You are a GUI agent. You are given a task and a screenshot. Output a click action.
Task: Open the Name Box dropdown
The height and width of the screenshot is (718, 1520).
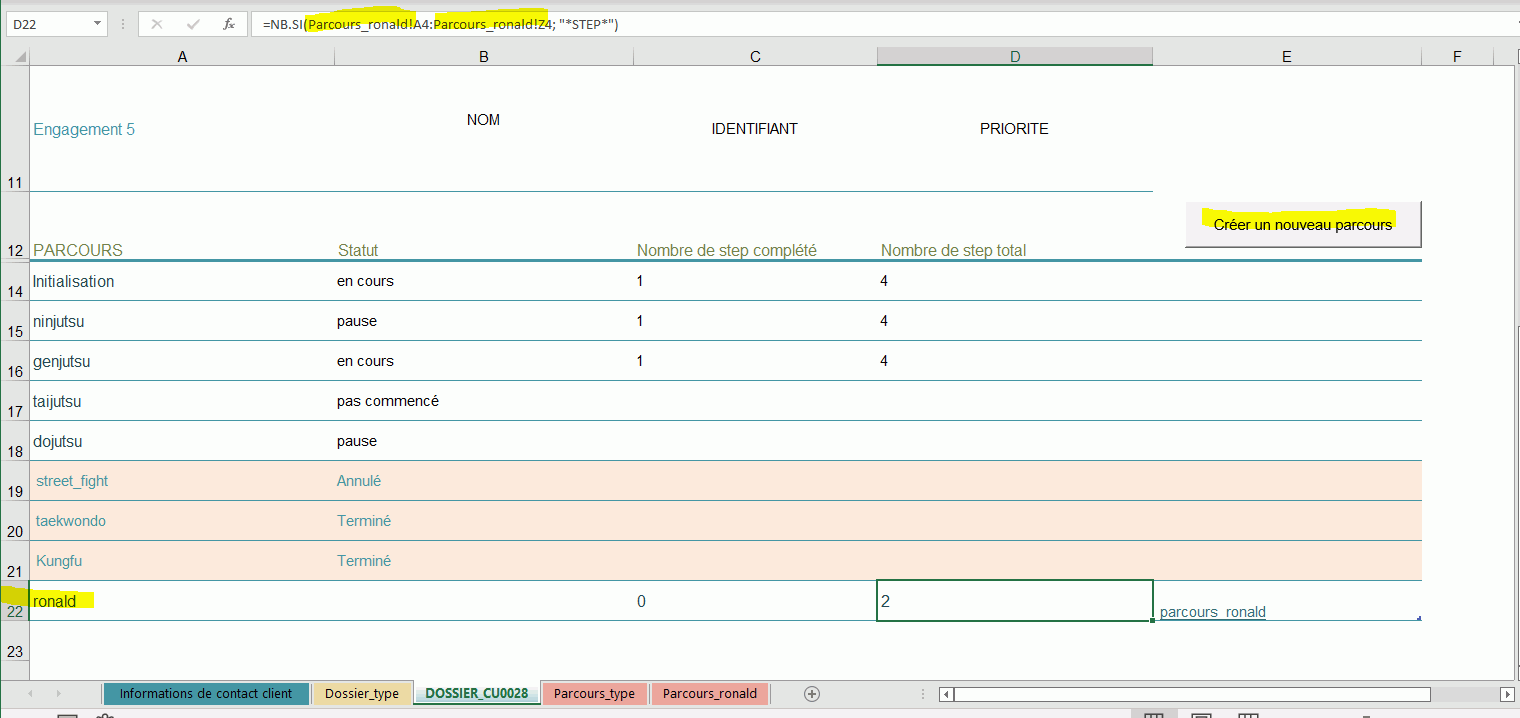[97, 24]
